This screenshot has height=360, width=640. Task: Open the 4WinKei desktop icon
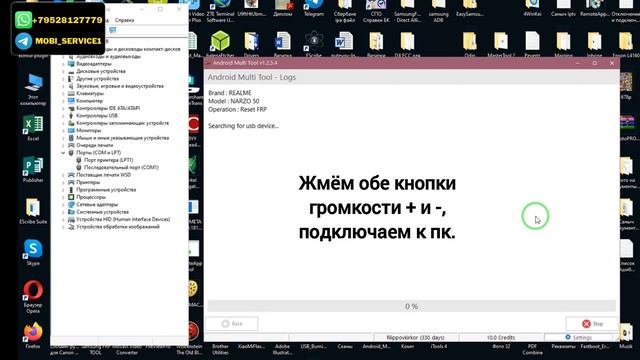[x=532, y=8]
